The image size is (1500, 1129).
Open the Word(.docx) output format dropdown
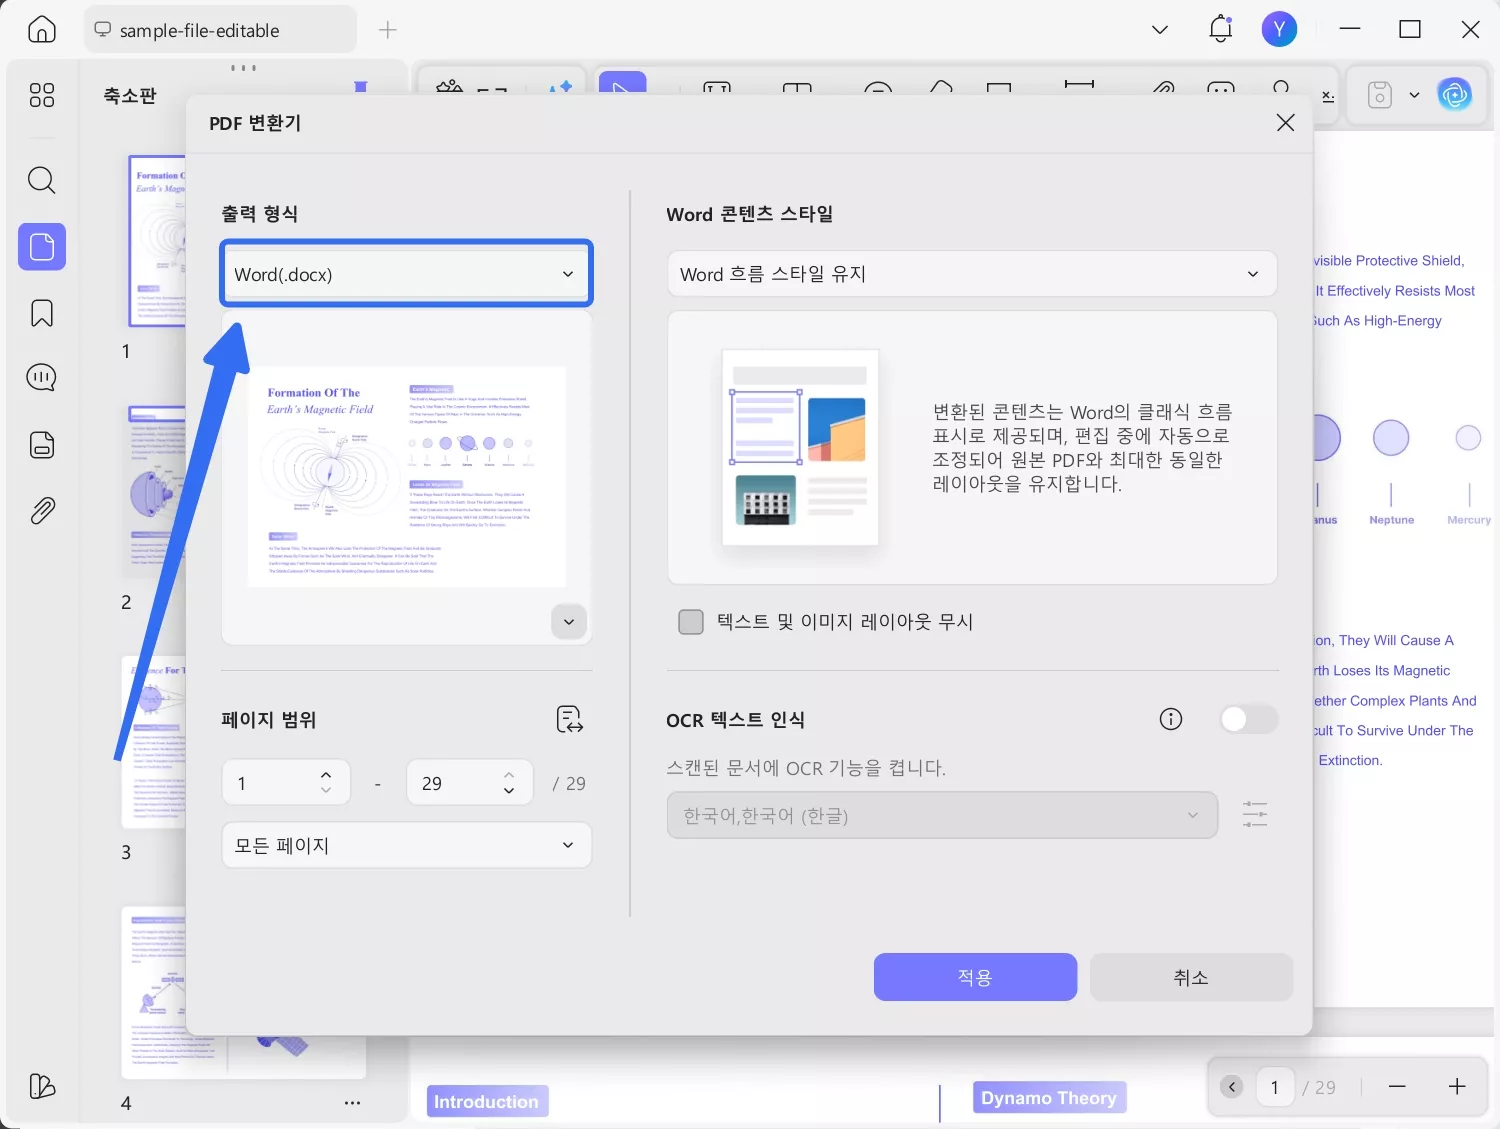[x=405, y=273]
